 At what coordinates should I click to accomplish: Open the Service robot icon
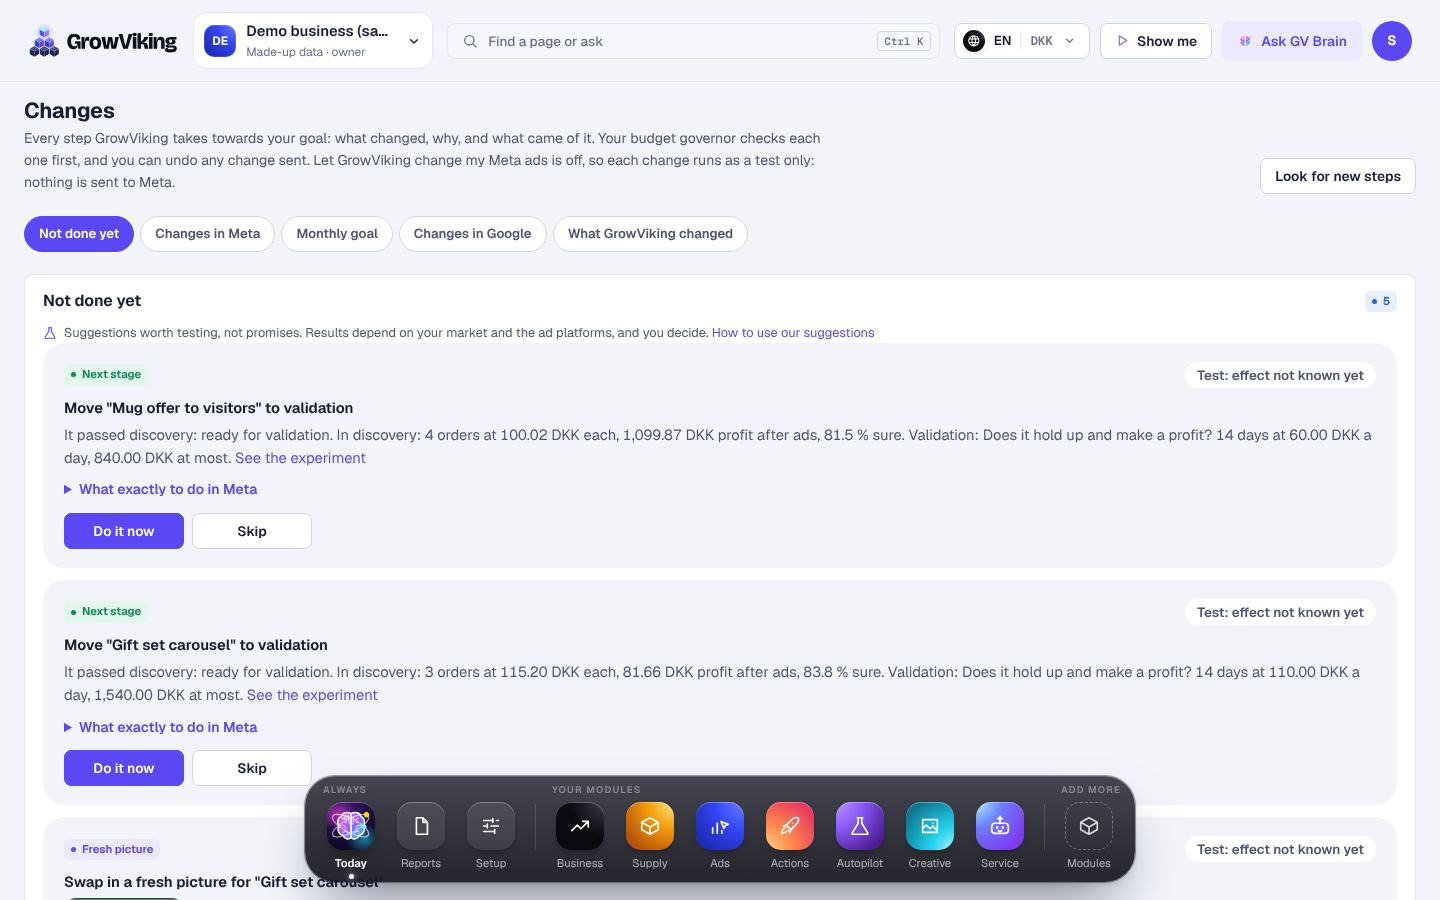point(1000,826)
